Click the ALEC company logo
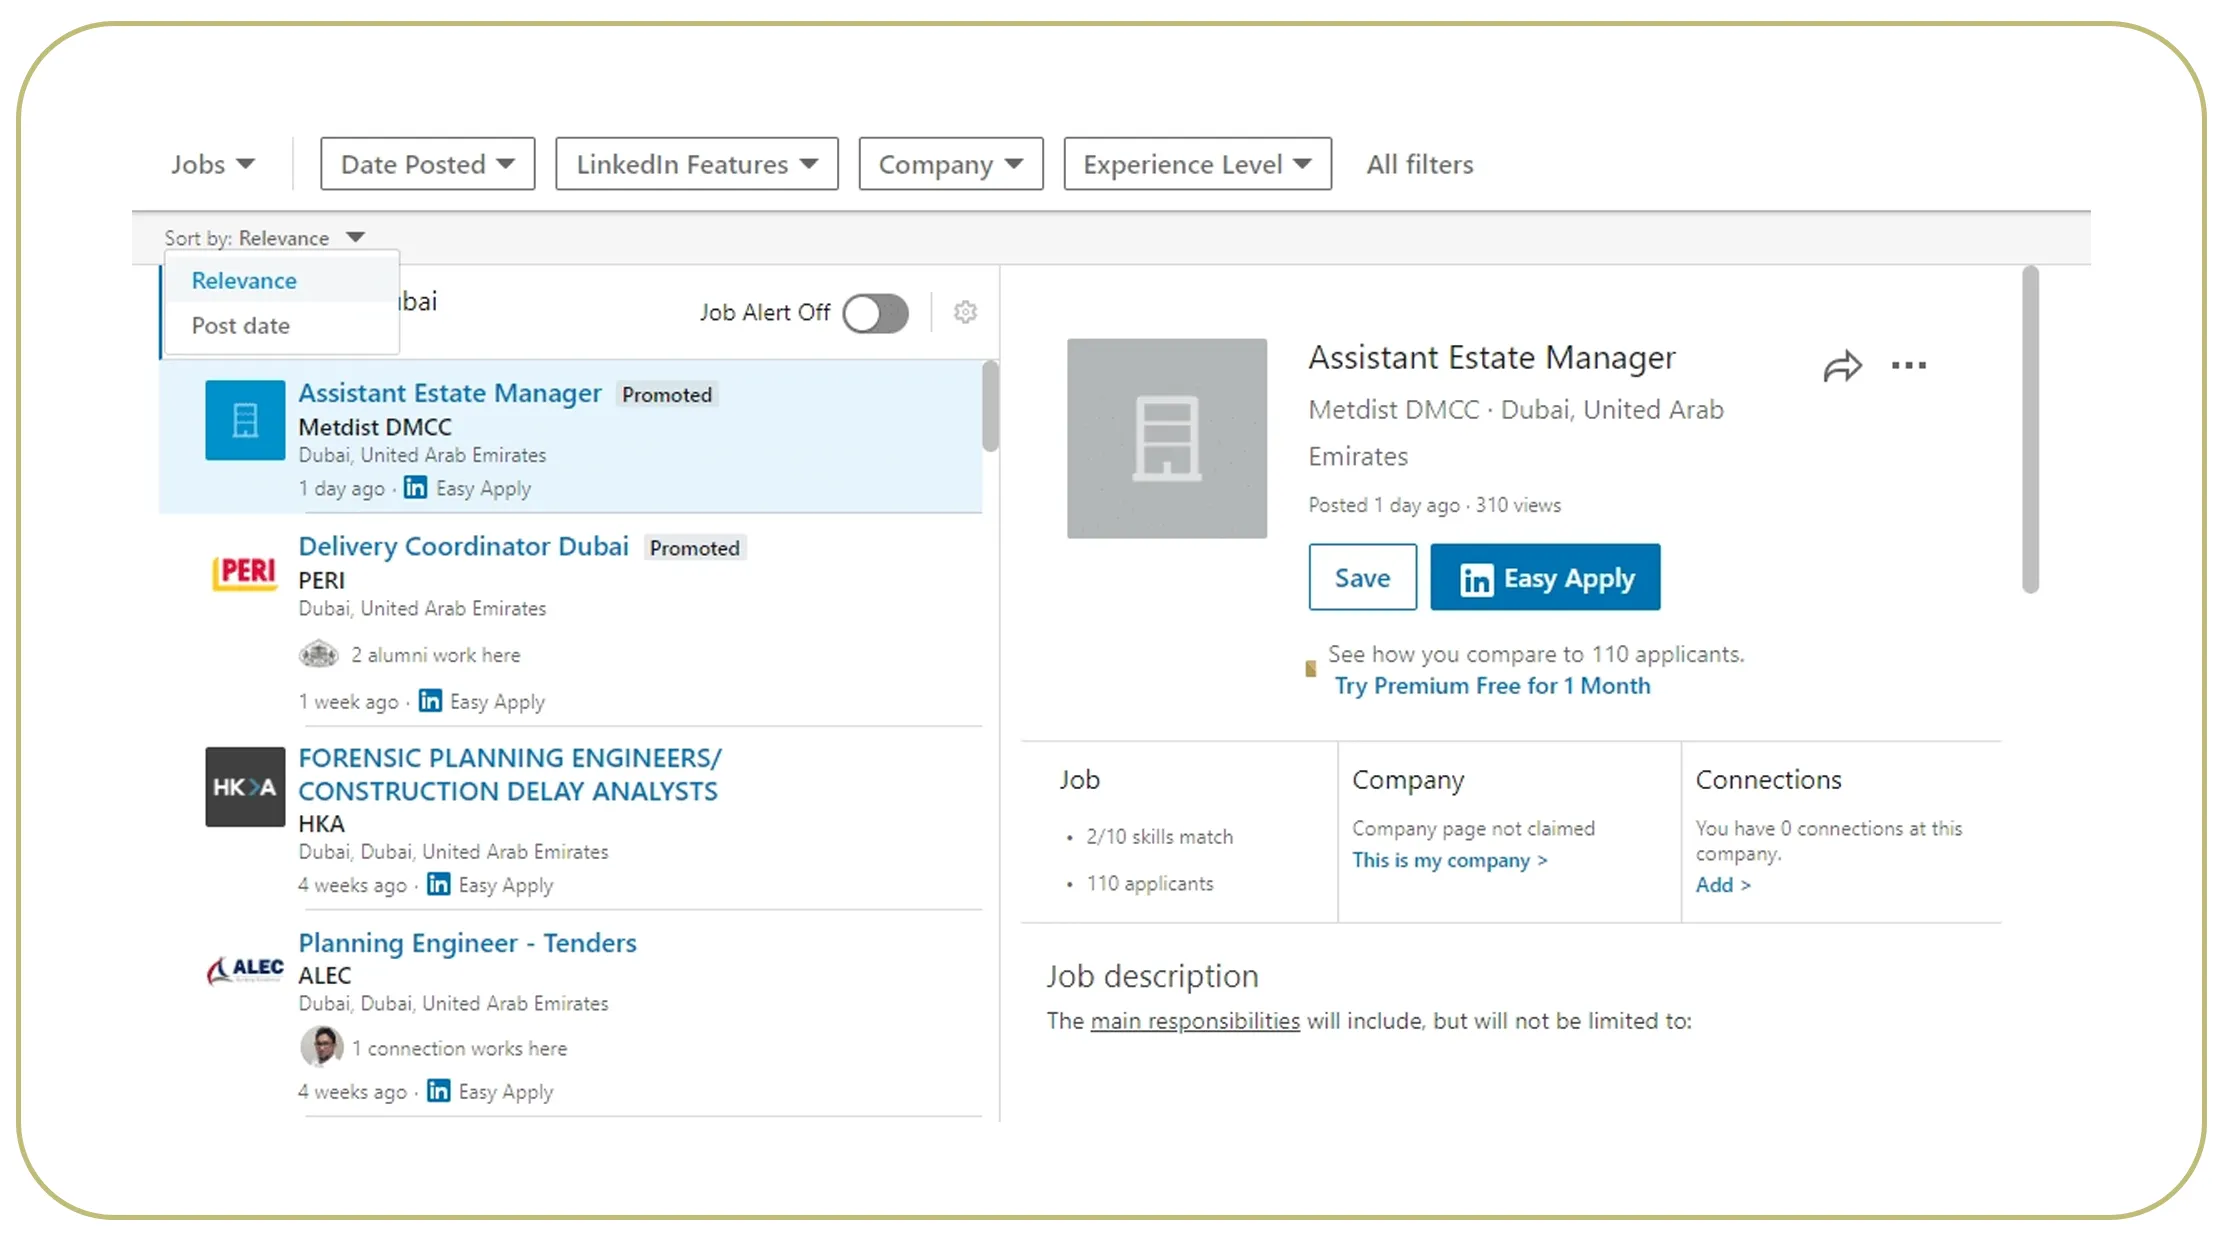This screenshot has width=2223, height=1240. click(x=243, y=968)
